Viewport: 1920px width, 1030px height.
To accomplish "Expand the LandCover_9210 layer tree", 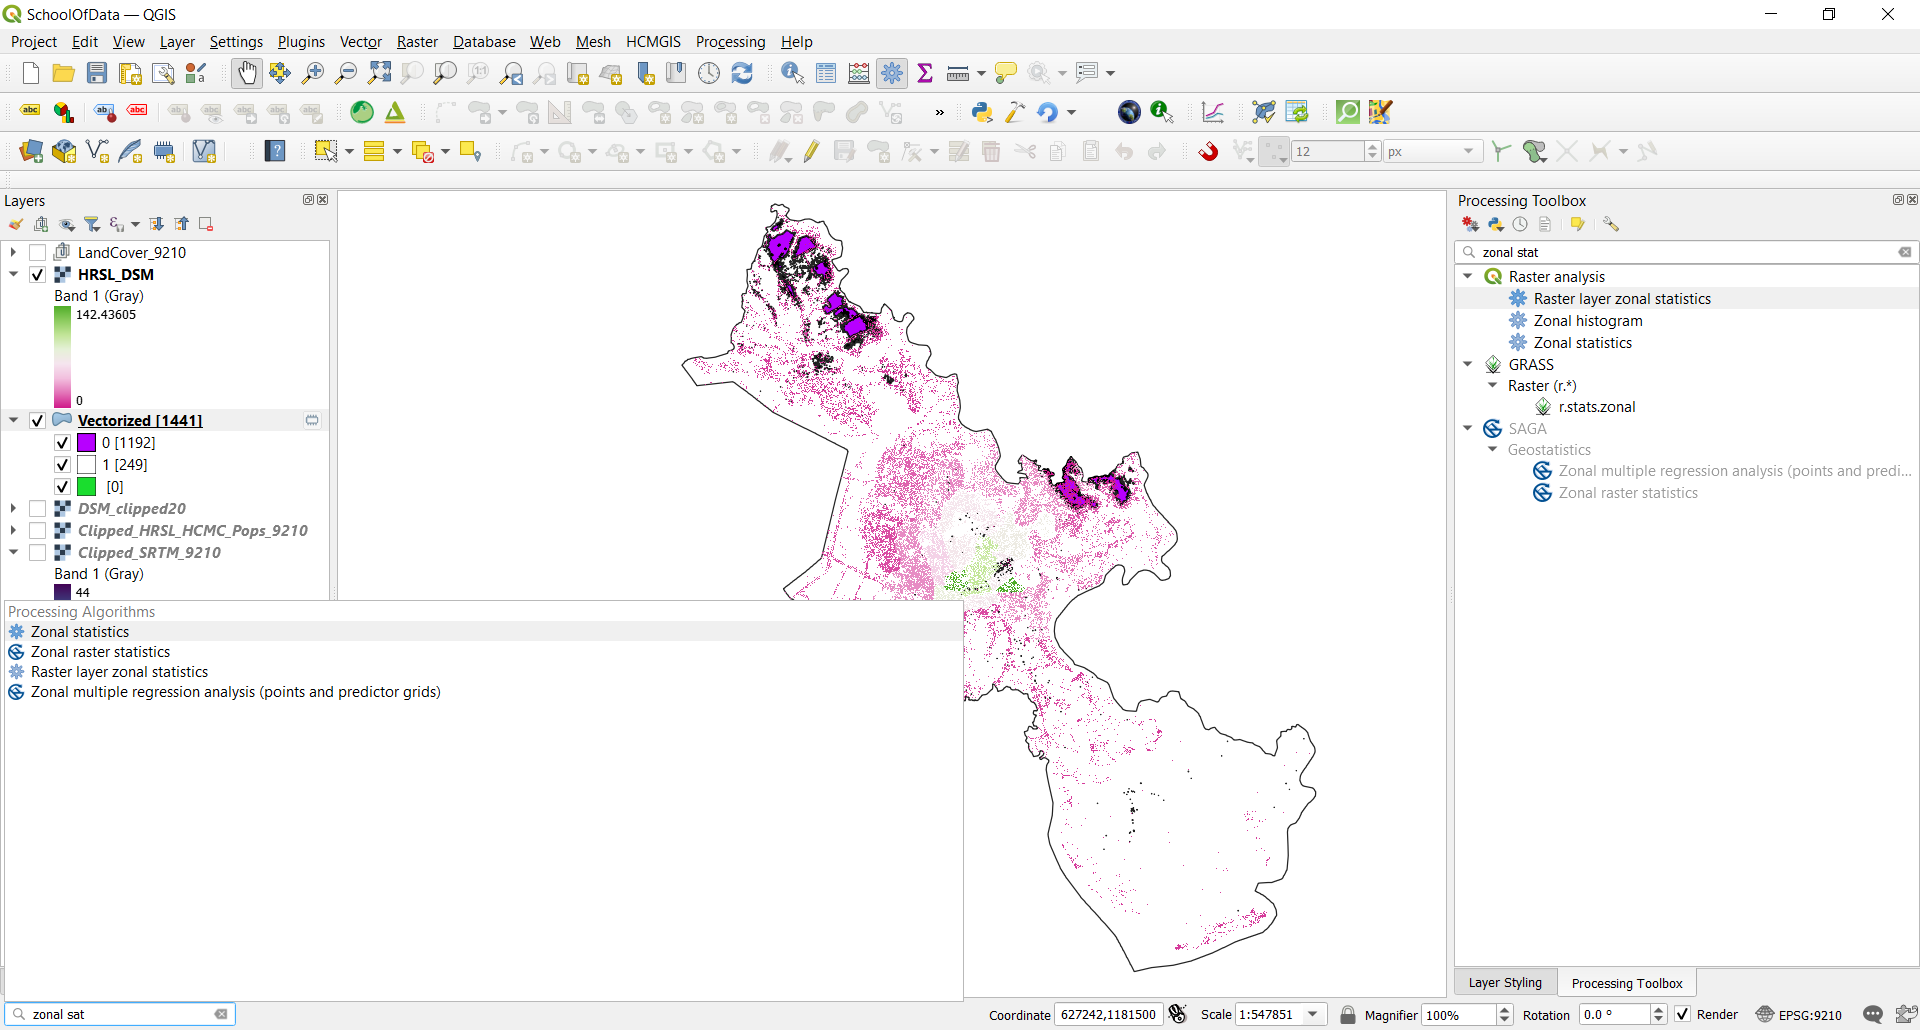I will click(14, 252).
